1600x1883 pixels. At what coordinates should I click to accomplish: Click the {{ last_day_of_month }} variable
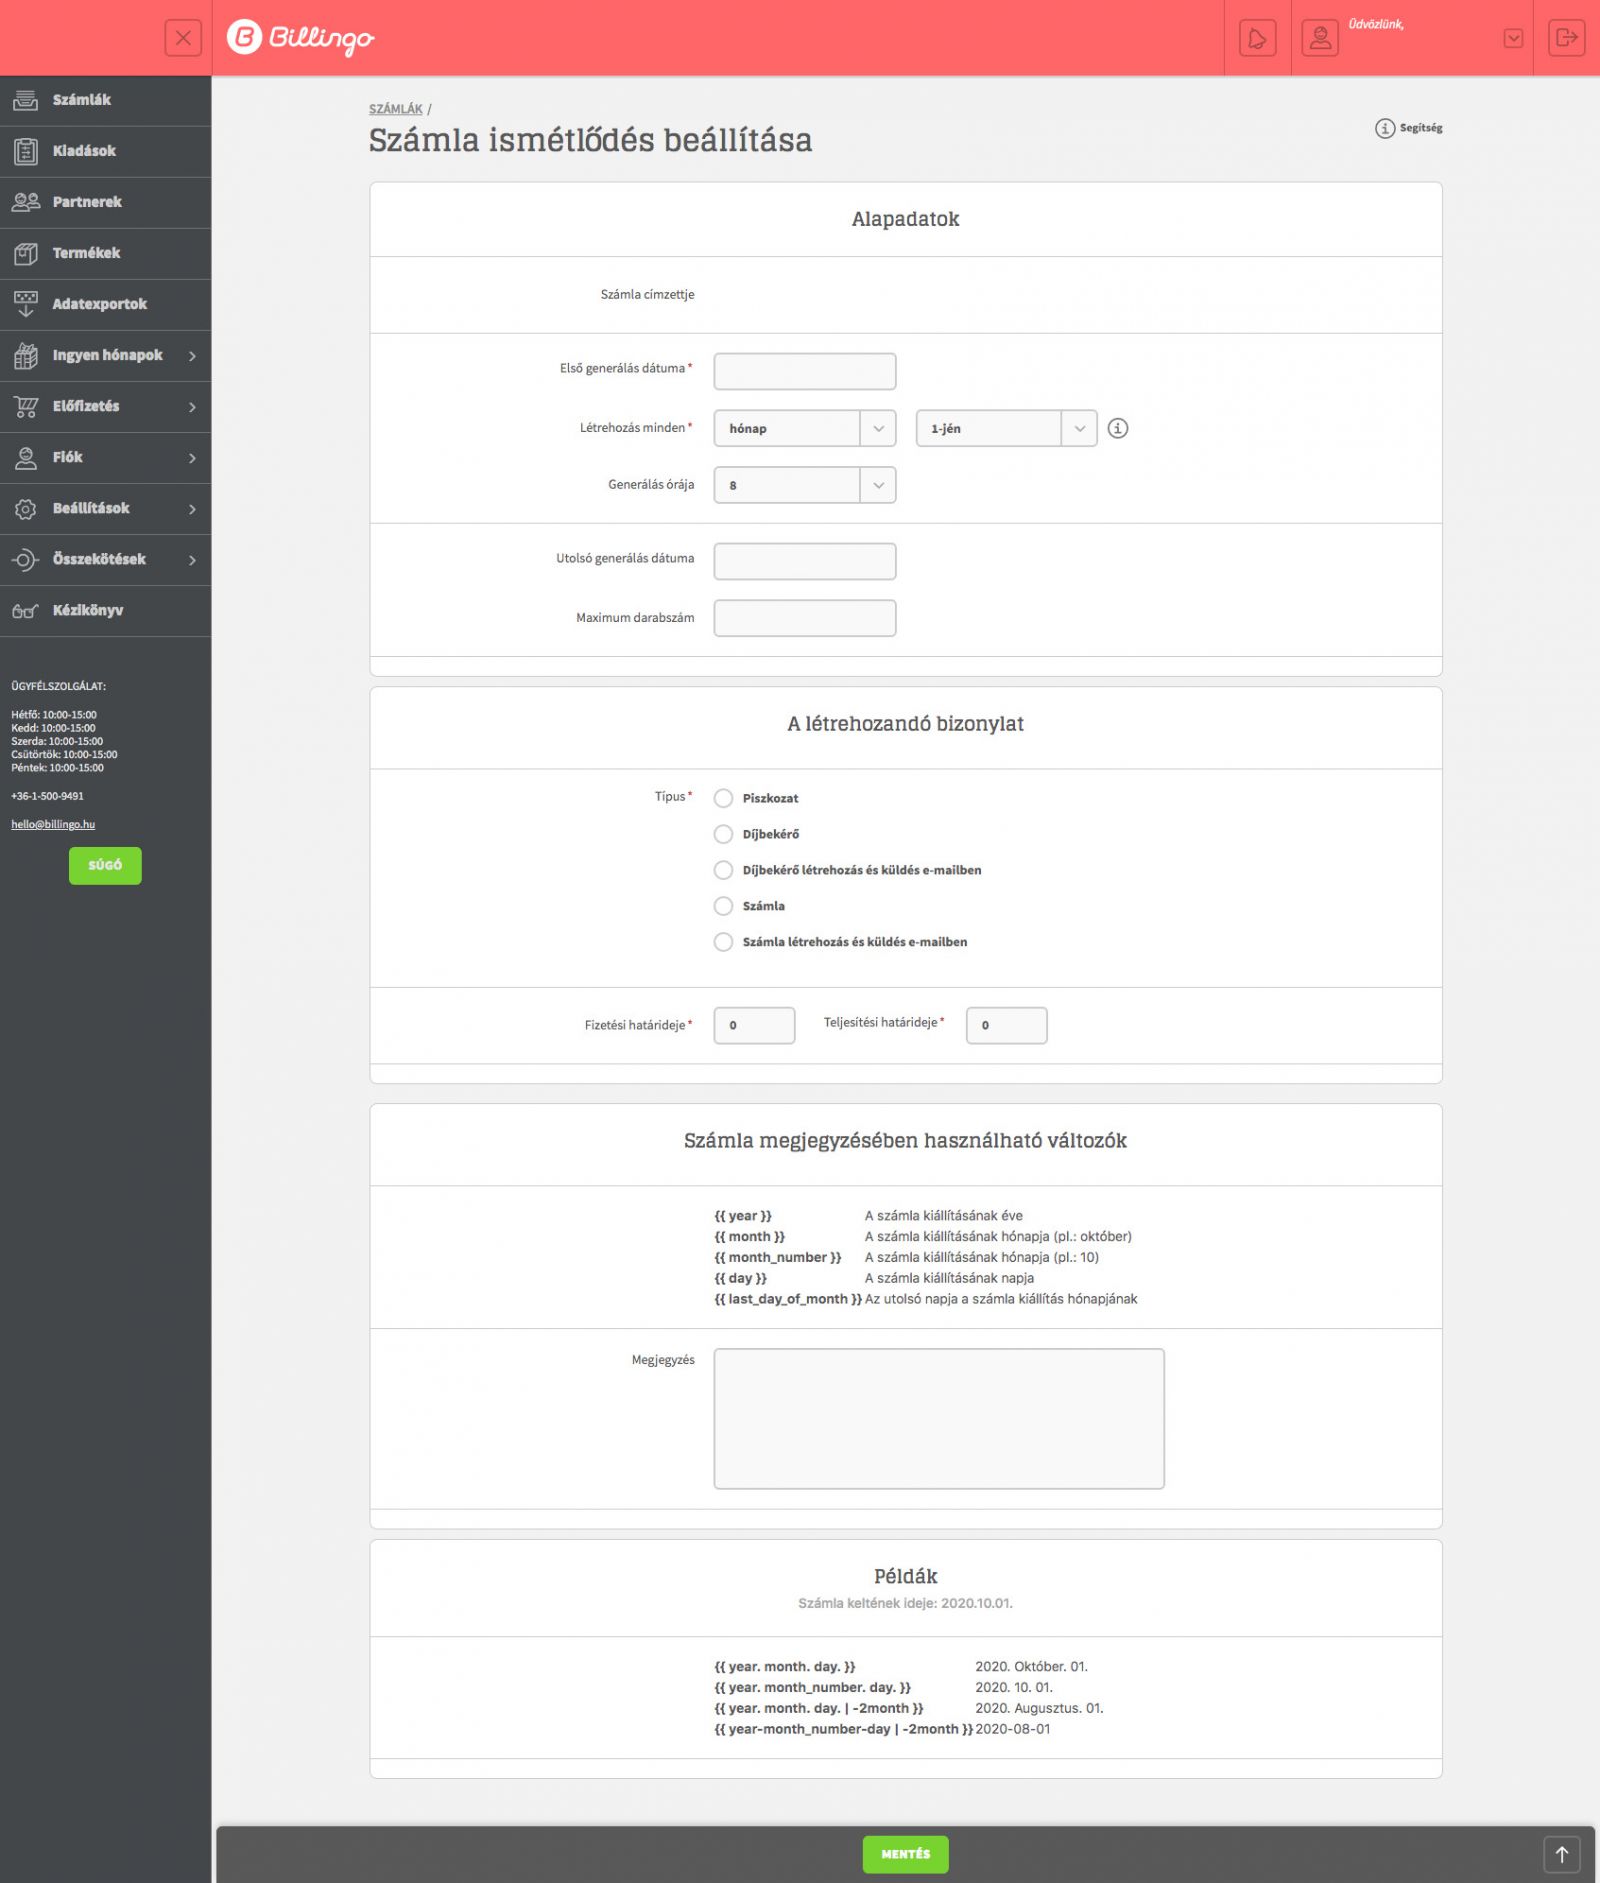pos(787,1299)
